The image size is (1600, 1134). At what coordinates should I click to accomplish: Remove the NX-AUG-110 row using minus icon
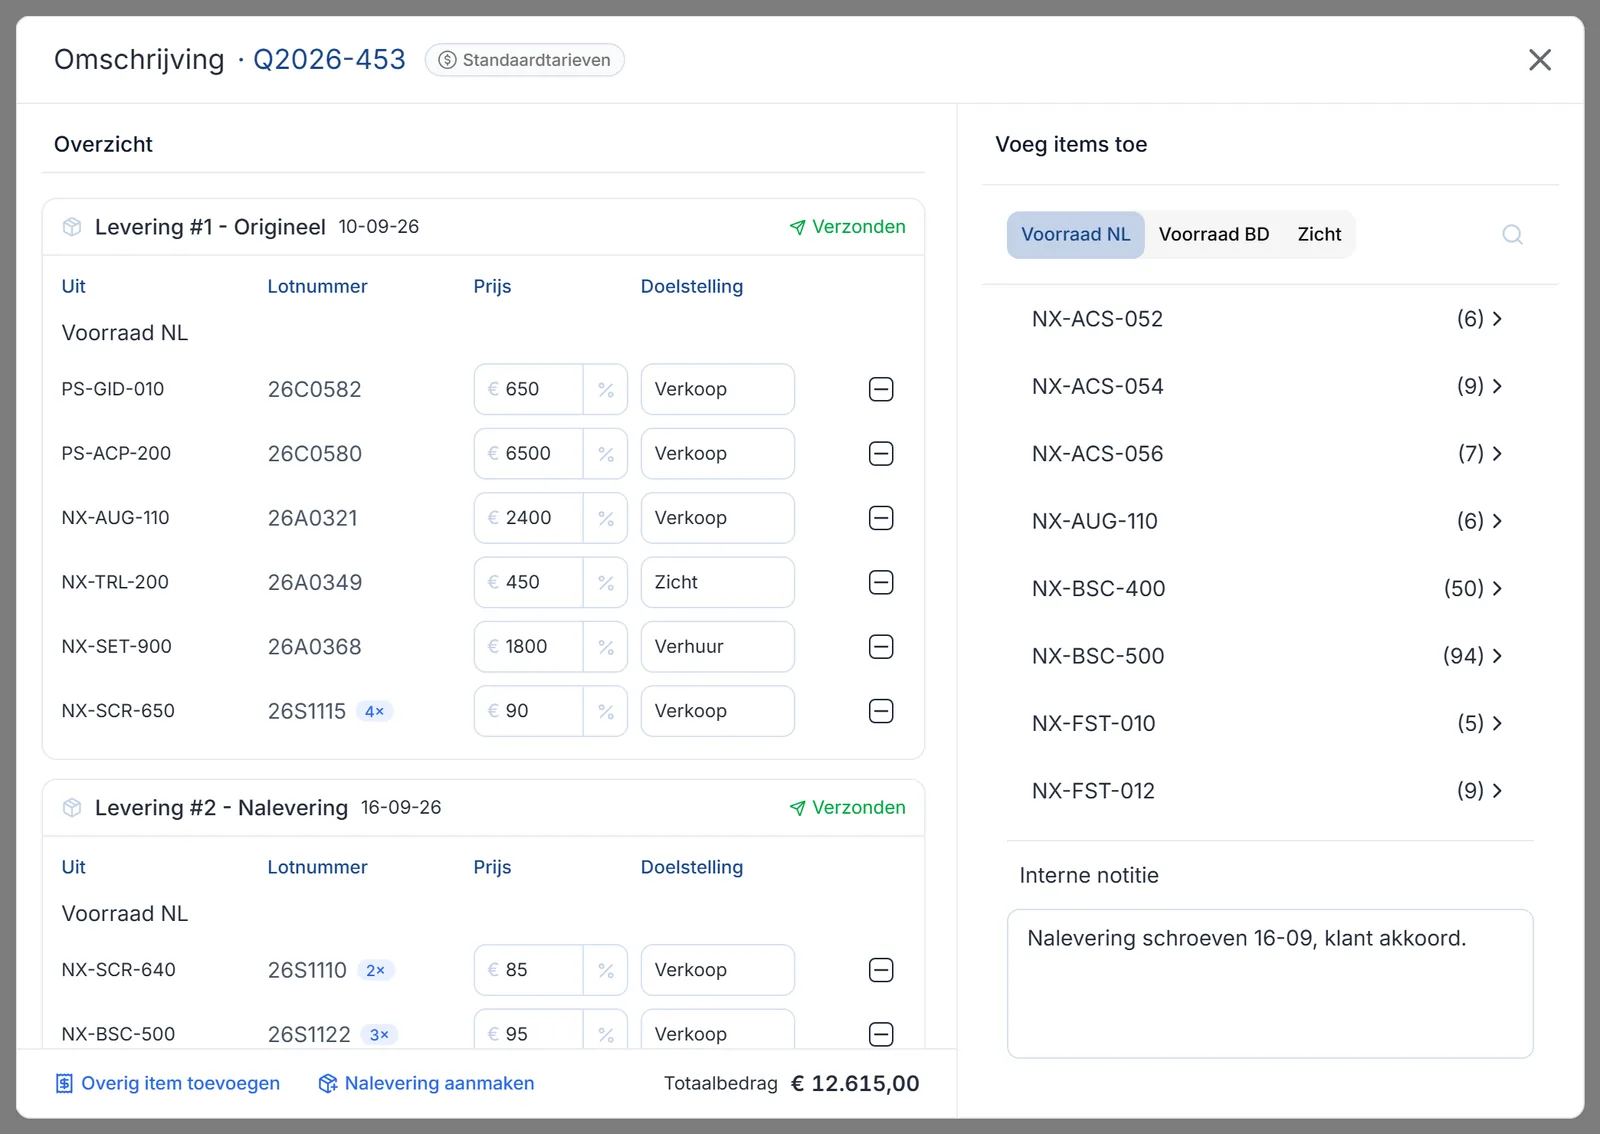(881, 518)
